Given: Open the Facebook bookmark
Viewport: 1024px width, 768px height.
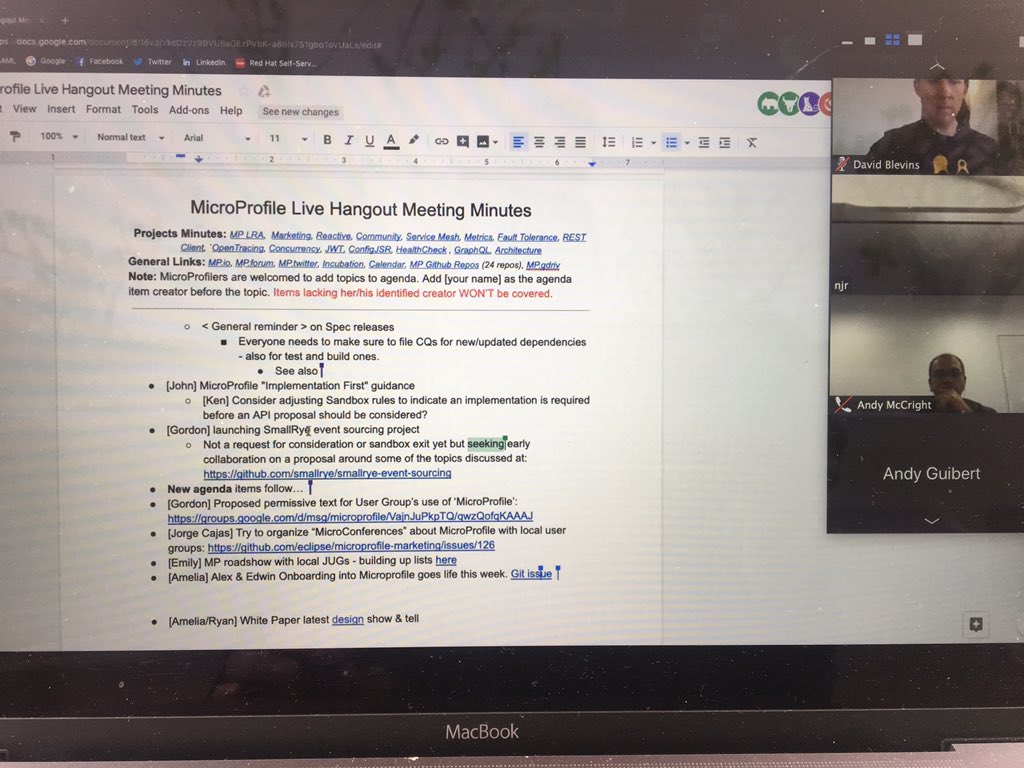Looking at the screenshot, I should [x=100, y=61].
